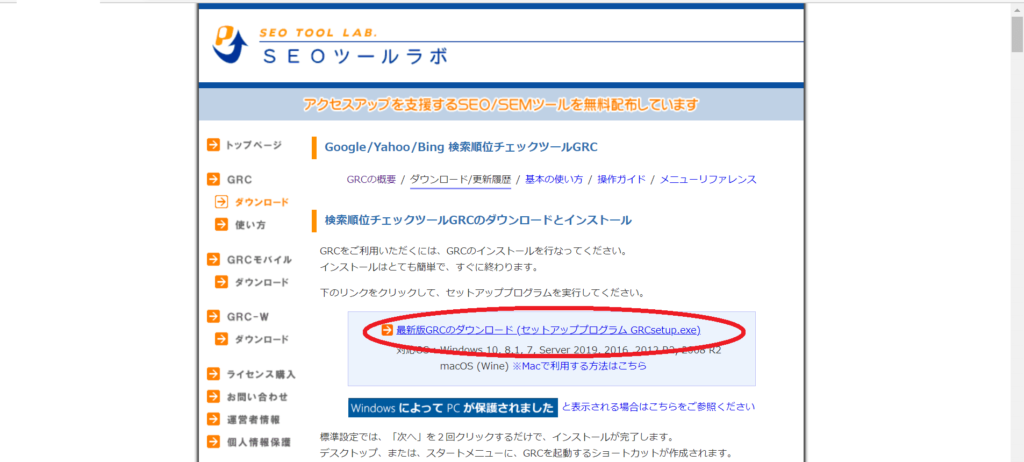Image resolution: width=1024 pixels, height=462 pixels.
Task: Click heading Google/Yahoo/Bing 検索順位チェックツールGRC
Action: pos(461,148)
